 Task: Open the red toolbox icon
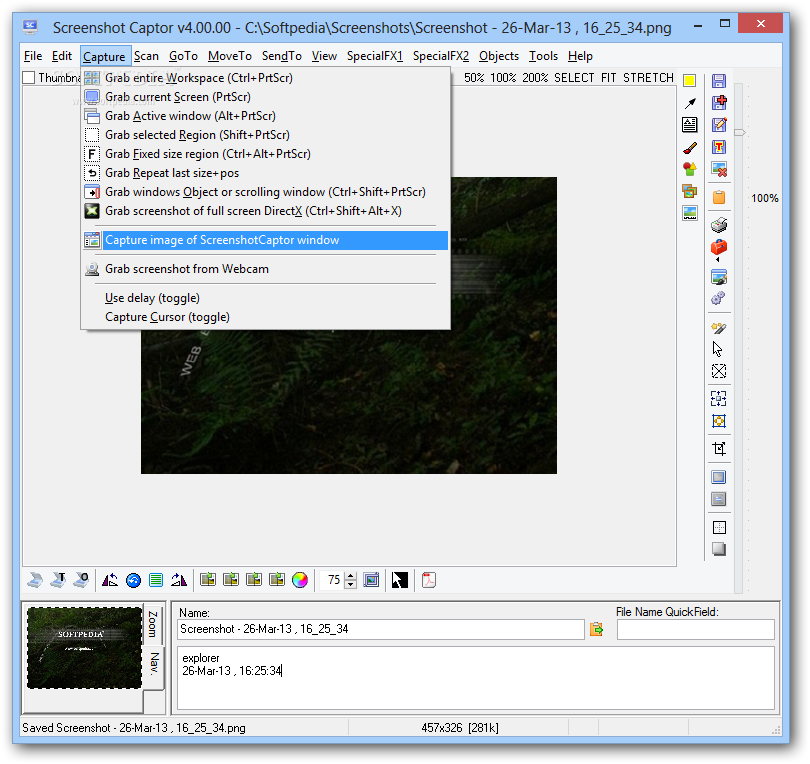[719, 248]
